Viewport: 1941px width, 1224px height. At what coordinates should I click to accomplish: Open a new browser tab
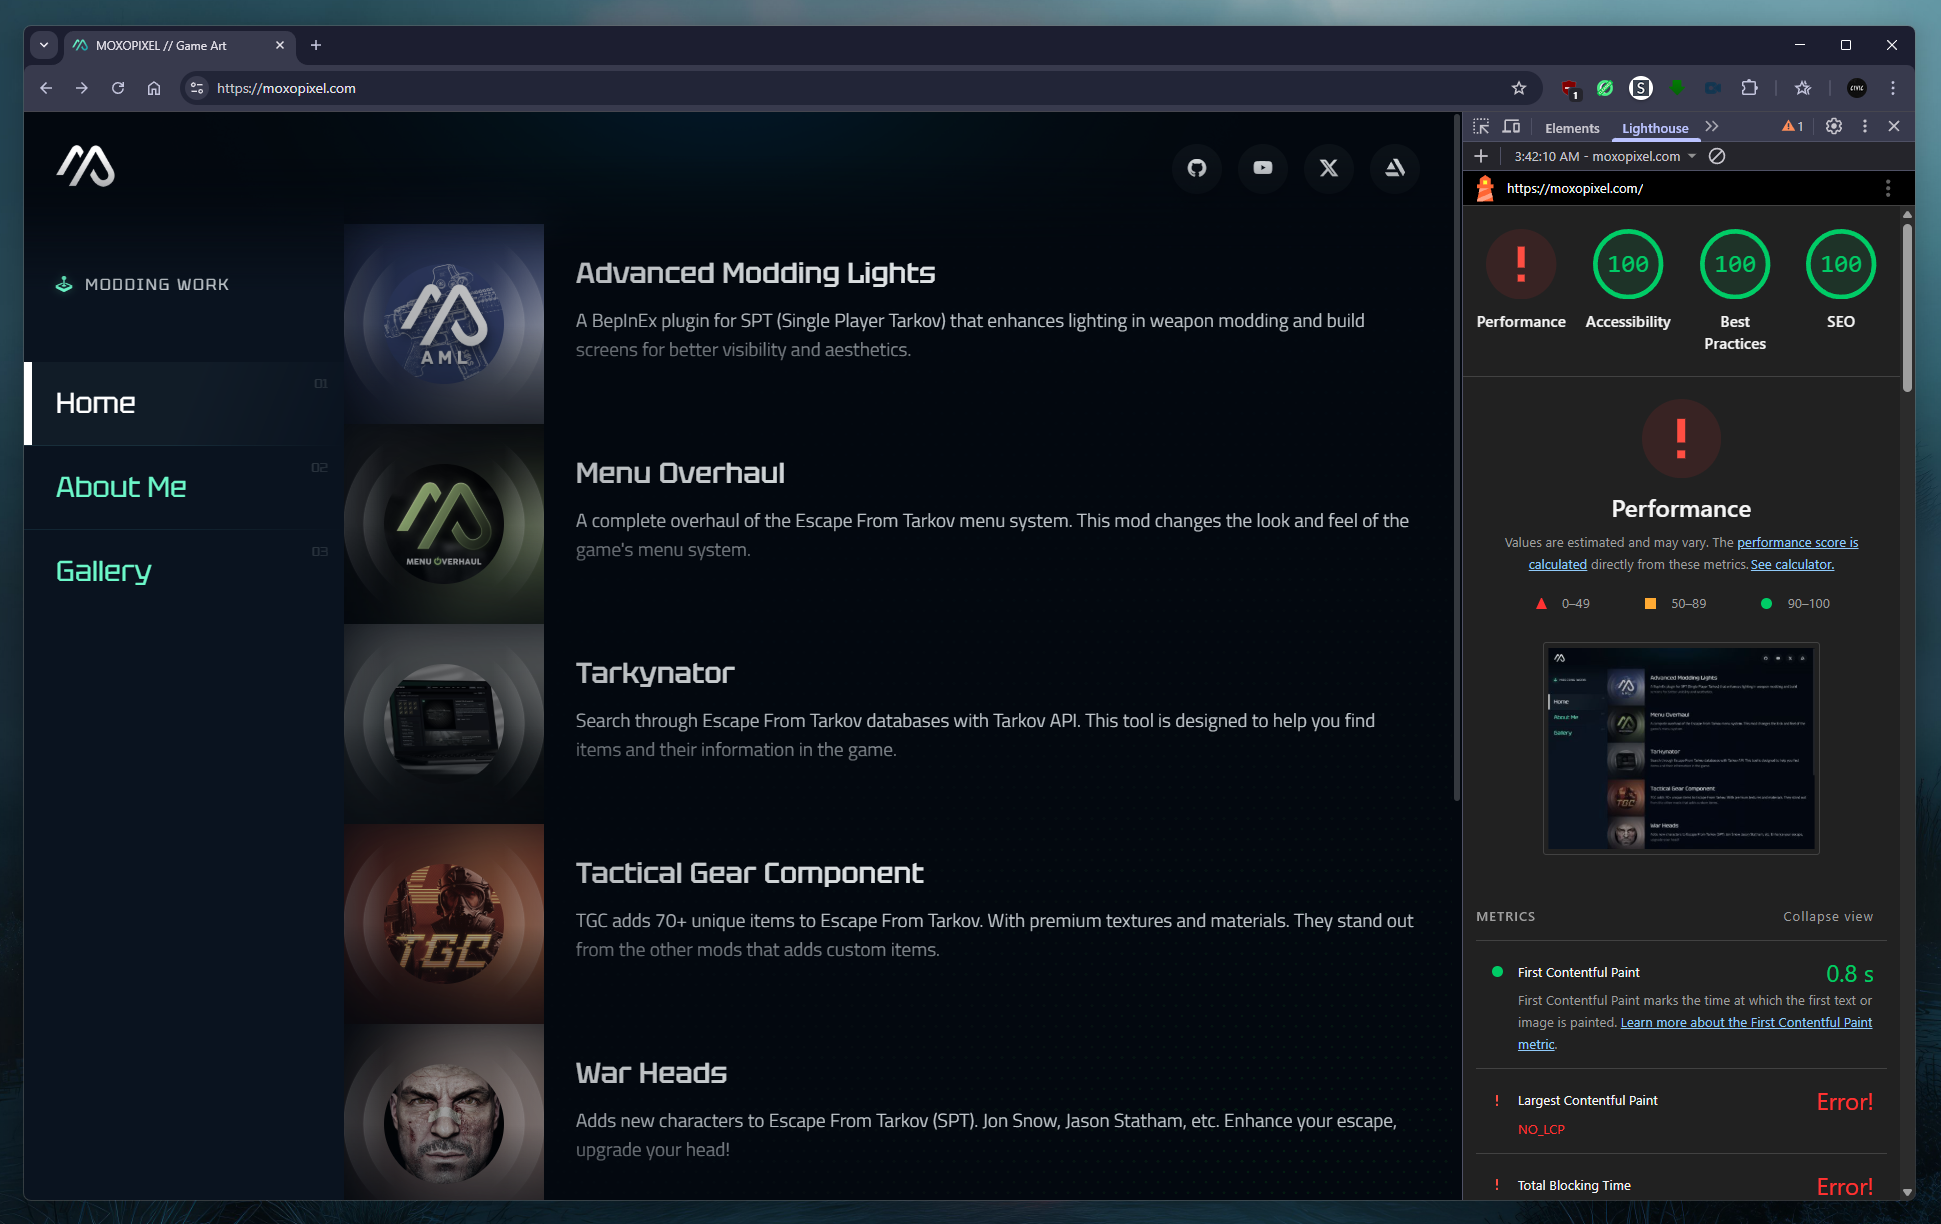[x=316, y=45]
